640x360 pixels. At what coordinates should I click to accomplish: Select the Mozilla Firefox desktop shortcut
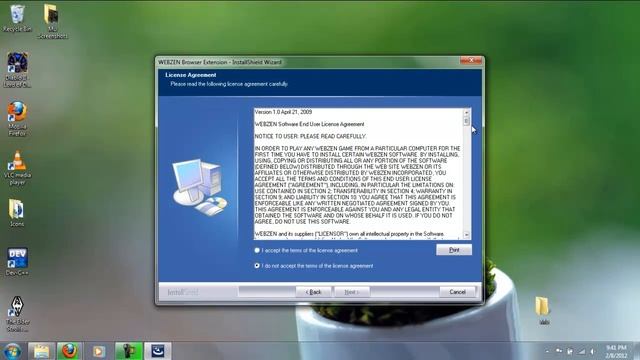[17, 119]
